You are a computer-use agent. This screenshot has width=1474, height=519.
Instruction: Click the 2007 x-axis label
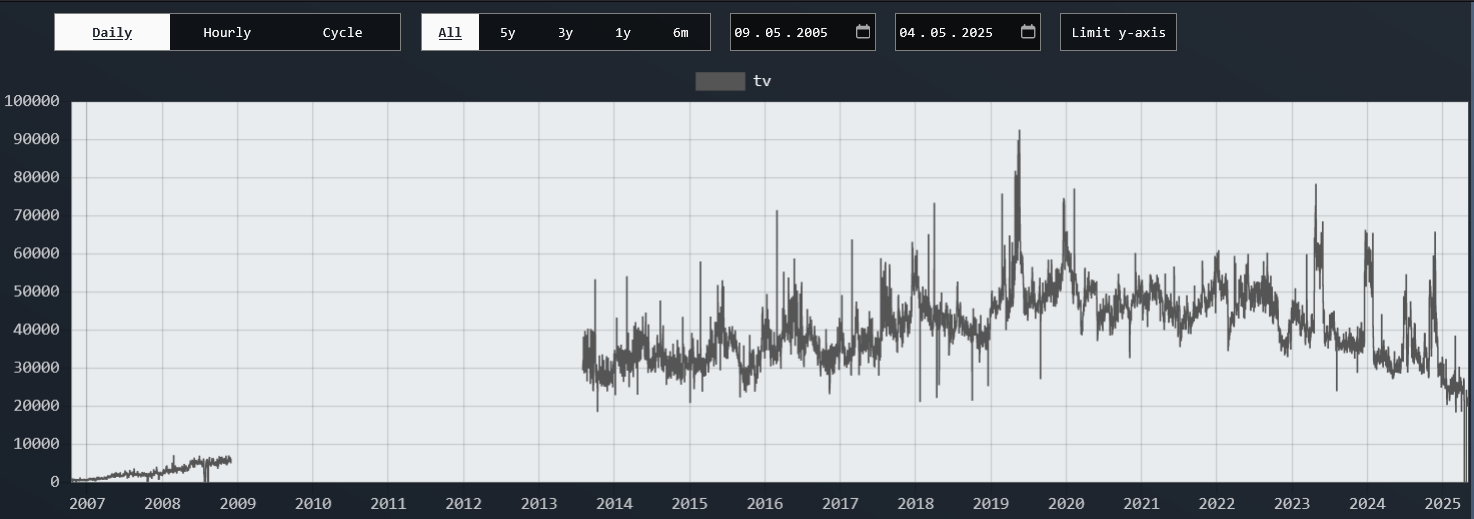point(87,503)
